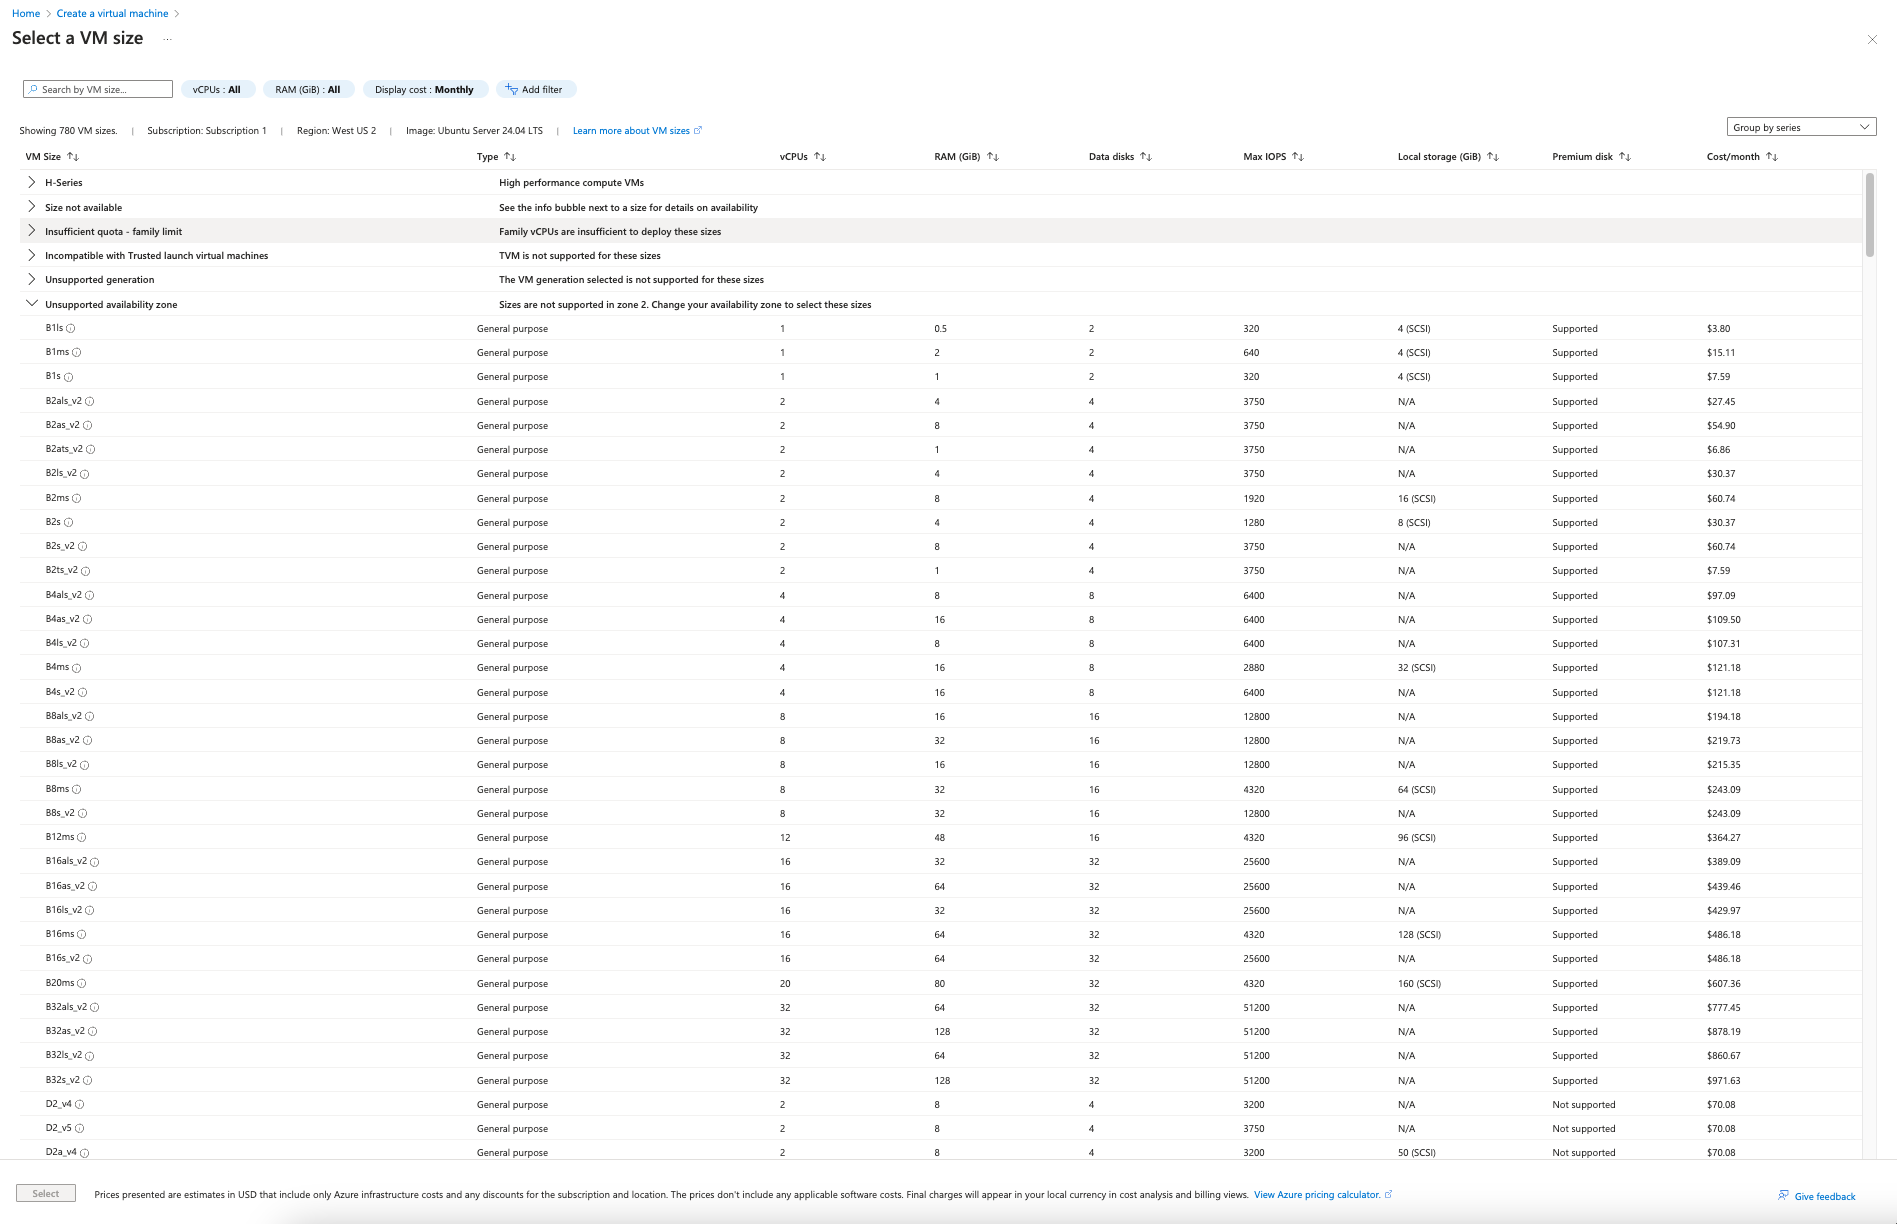This screenshot has height=1224, width=1897.
Task: Open info icon beside B4ms
Action: (x=77, y=668)
